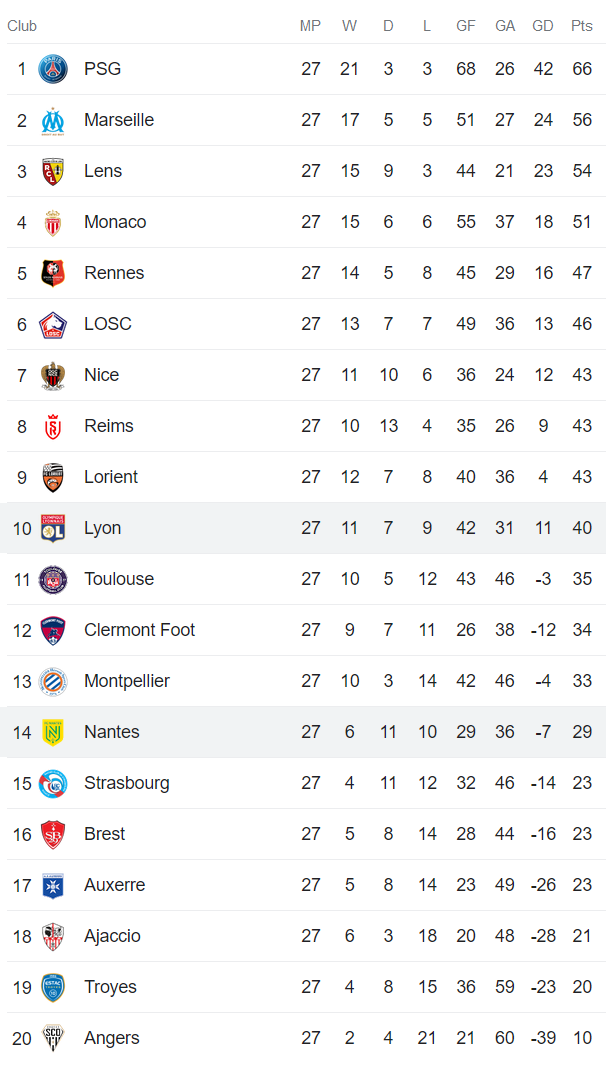
Task: Select the LOSC club crest
Action: (53, 324)
